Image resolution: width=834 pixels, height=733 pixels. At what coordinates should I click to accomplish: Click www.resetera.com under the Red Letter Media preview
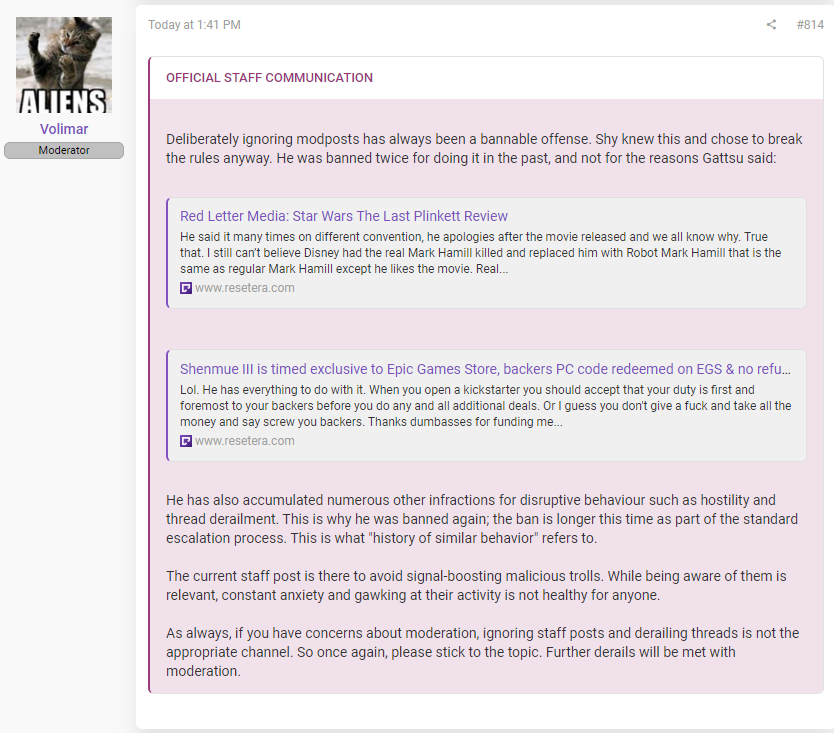click(245, 288)
